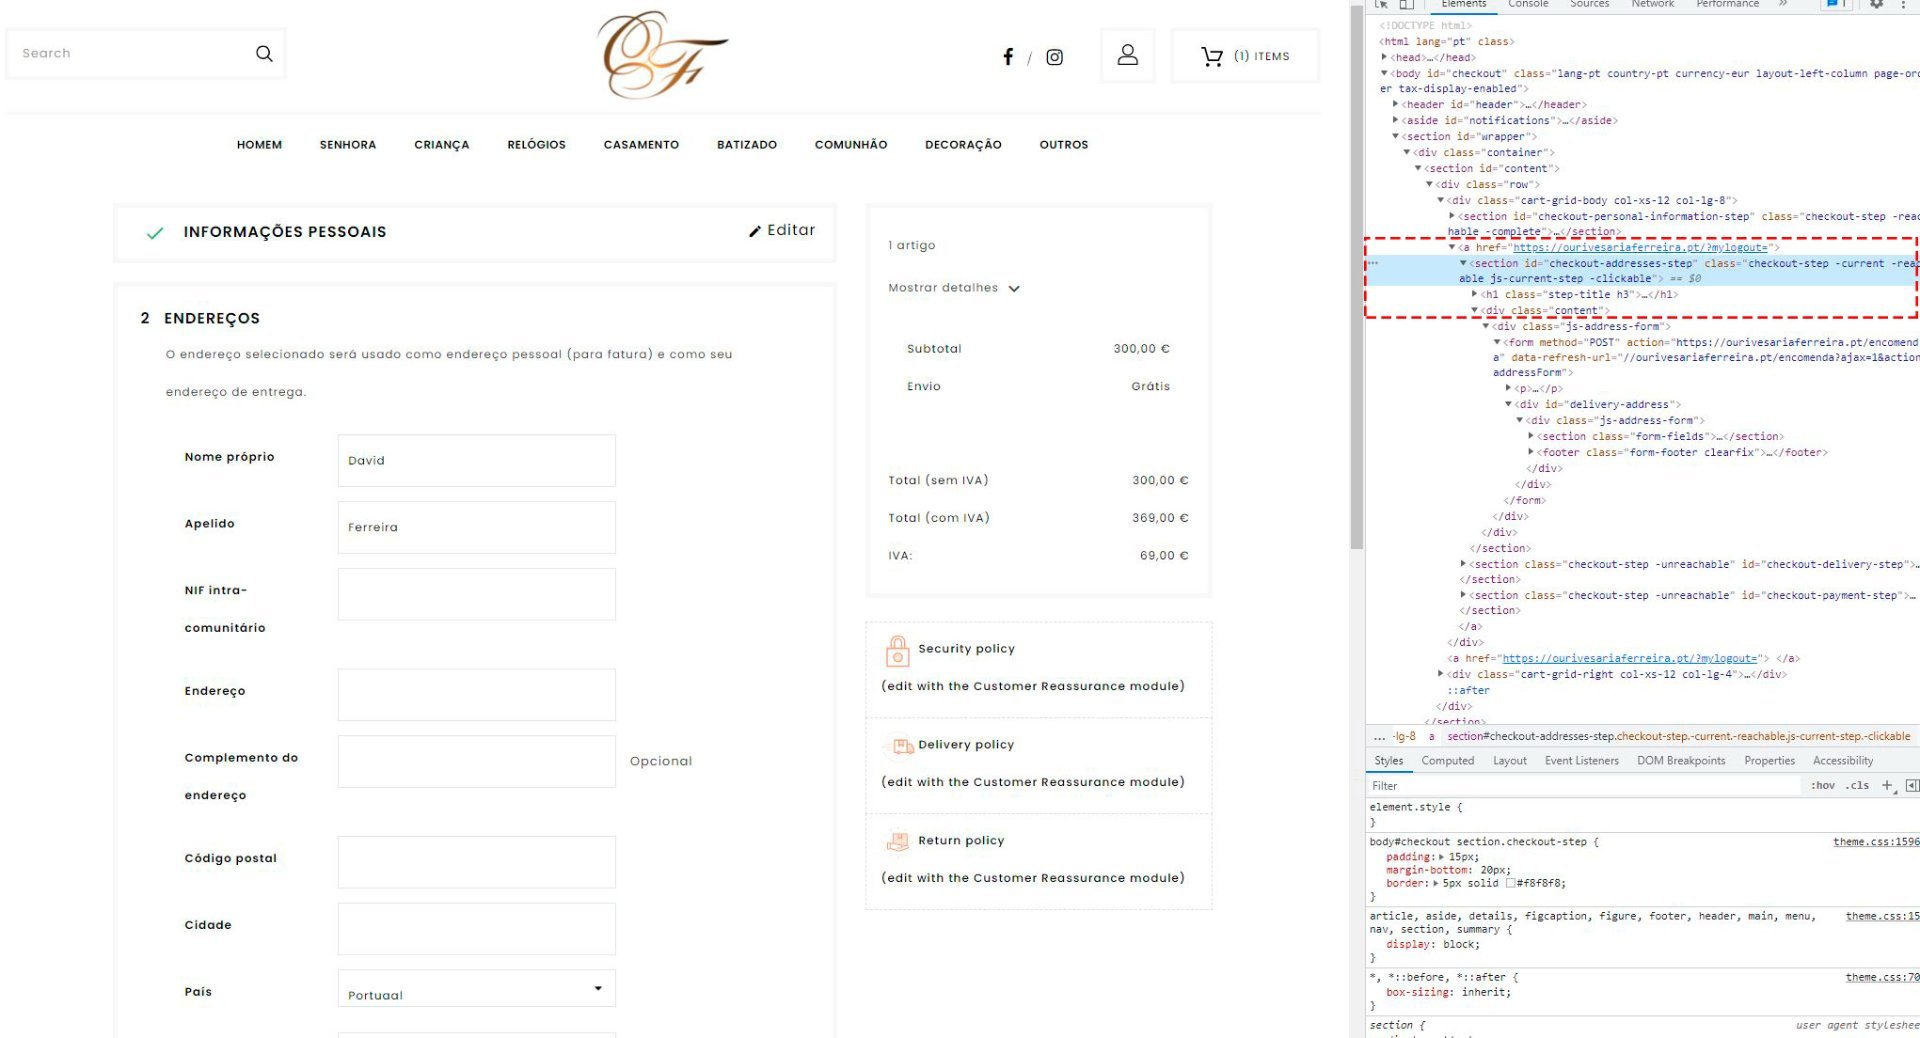Screen dimensions: 1920x1038
Task: Click the Código postal input field
Action: 477,862
